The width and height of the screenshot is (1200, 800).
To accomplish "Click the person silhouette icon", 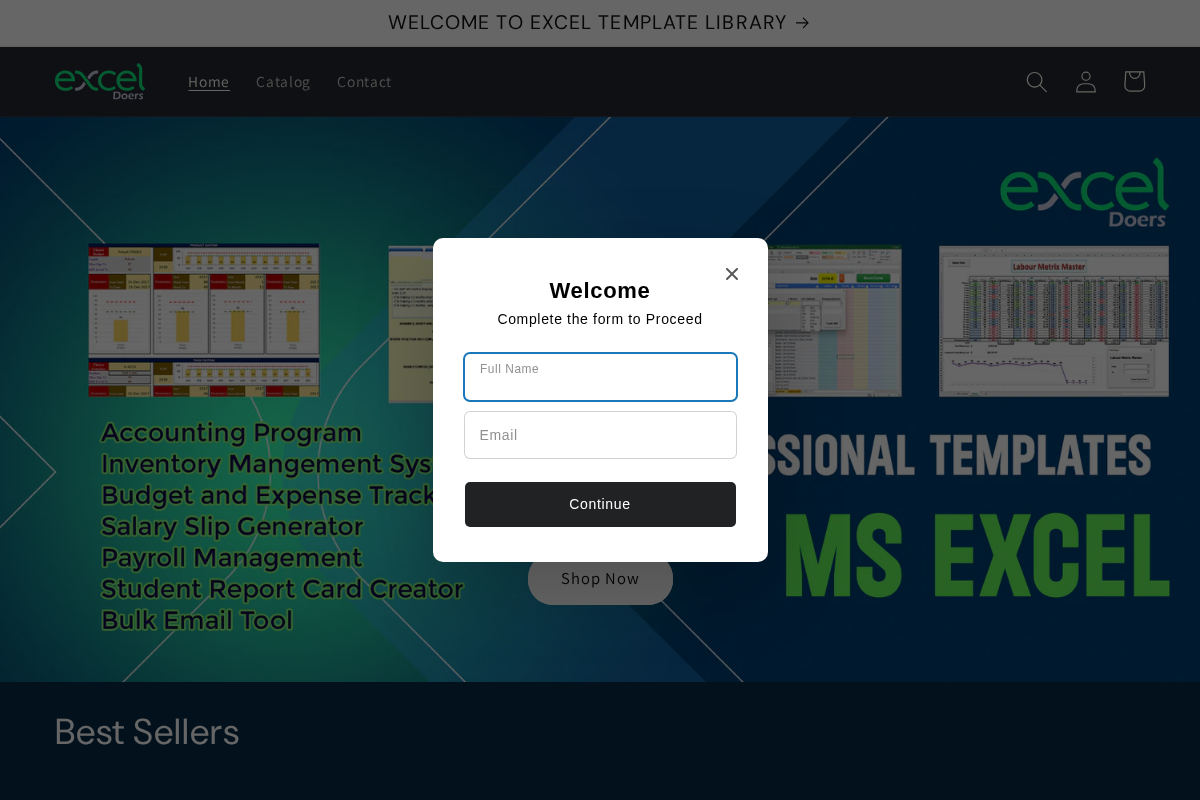I will 1085,81.
